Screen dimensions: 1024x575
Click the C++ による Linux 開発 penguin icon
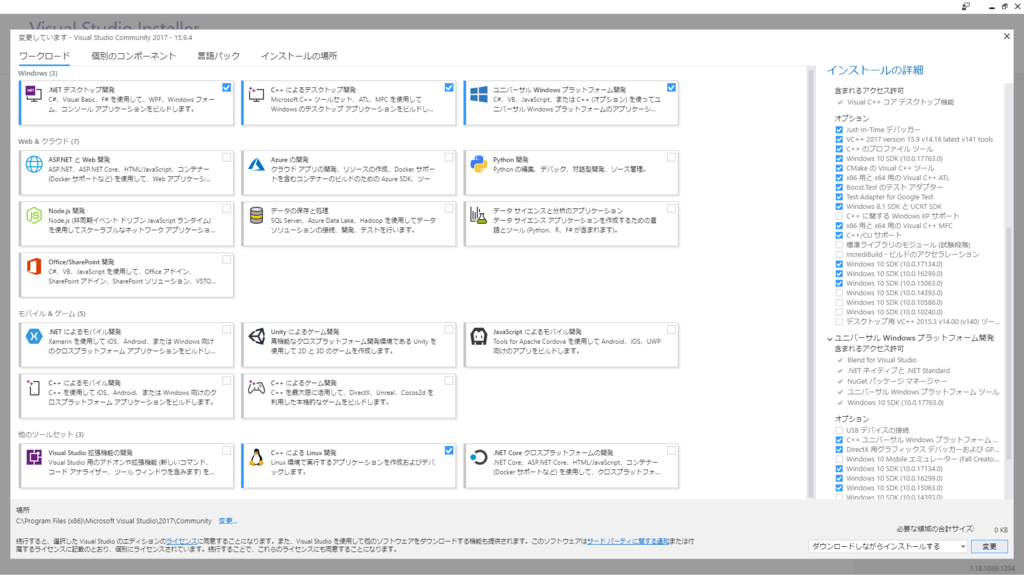(x=256, y=457)
